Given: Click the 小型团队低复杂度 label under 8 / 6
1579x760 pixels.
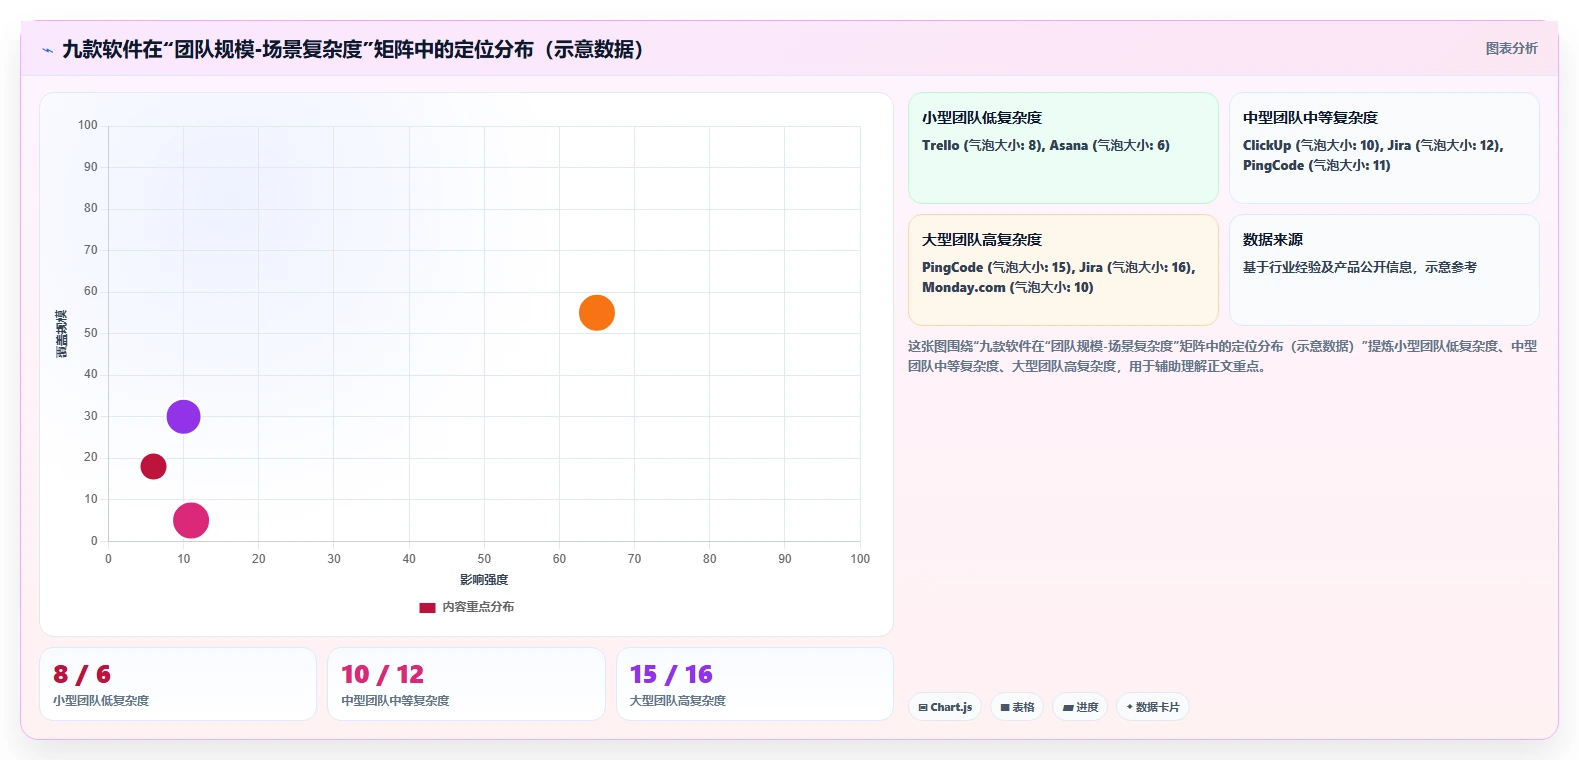Looking at the screenshot, I should pyautogui.click(x=101, y=701).
